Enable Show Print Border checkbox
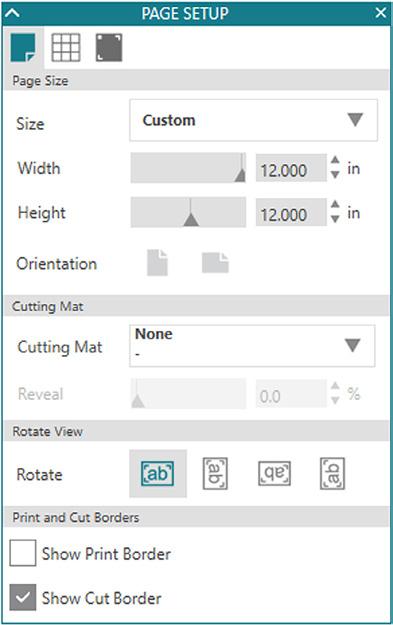This screenshot has width=393, height=625. pyautogui.click(x=23, y=553)
